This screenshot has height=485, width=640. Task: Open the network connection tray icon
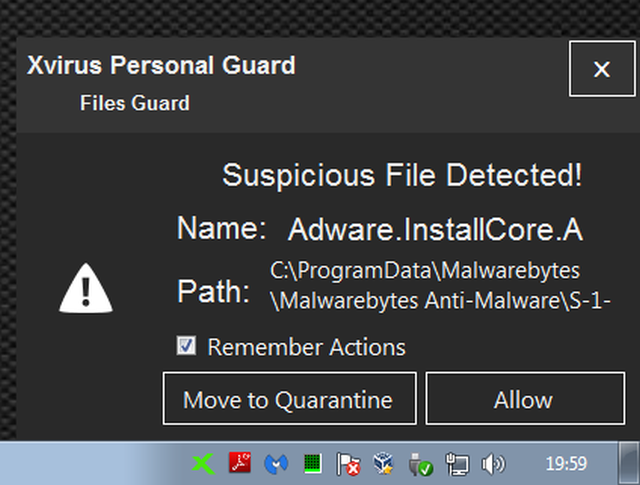456,464
